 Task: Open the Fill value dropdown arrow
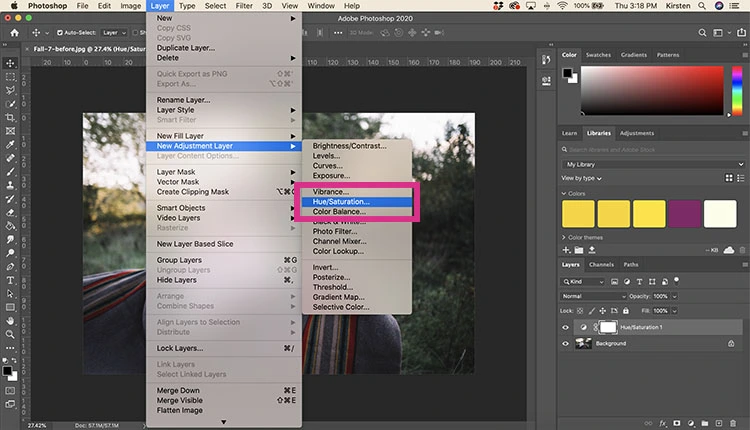(x=674, y=311)
